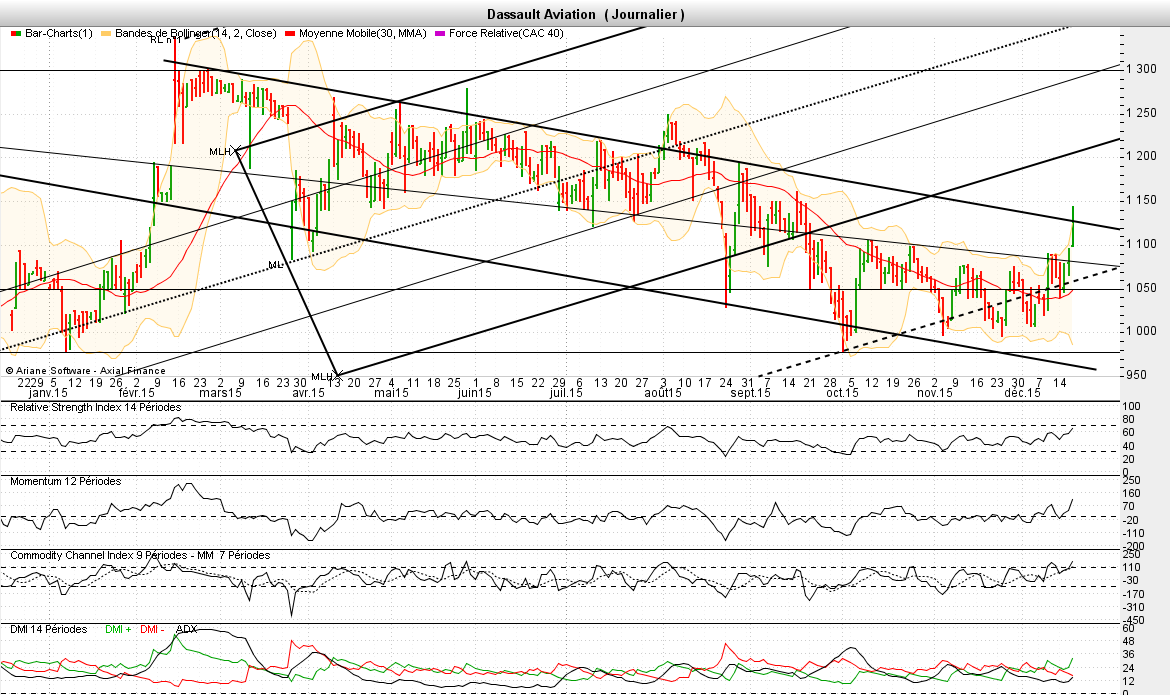Screen dimensions: 1170x695
Task: Click the 'août15' month label on the time axis
Action: coord(663,393)
